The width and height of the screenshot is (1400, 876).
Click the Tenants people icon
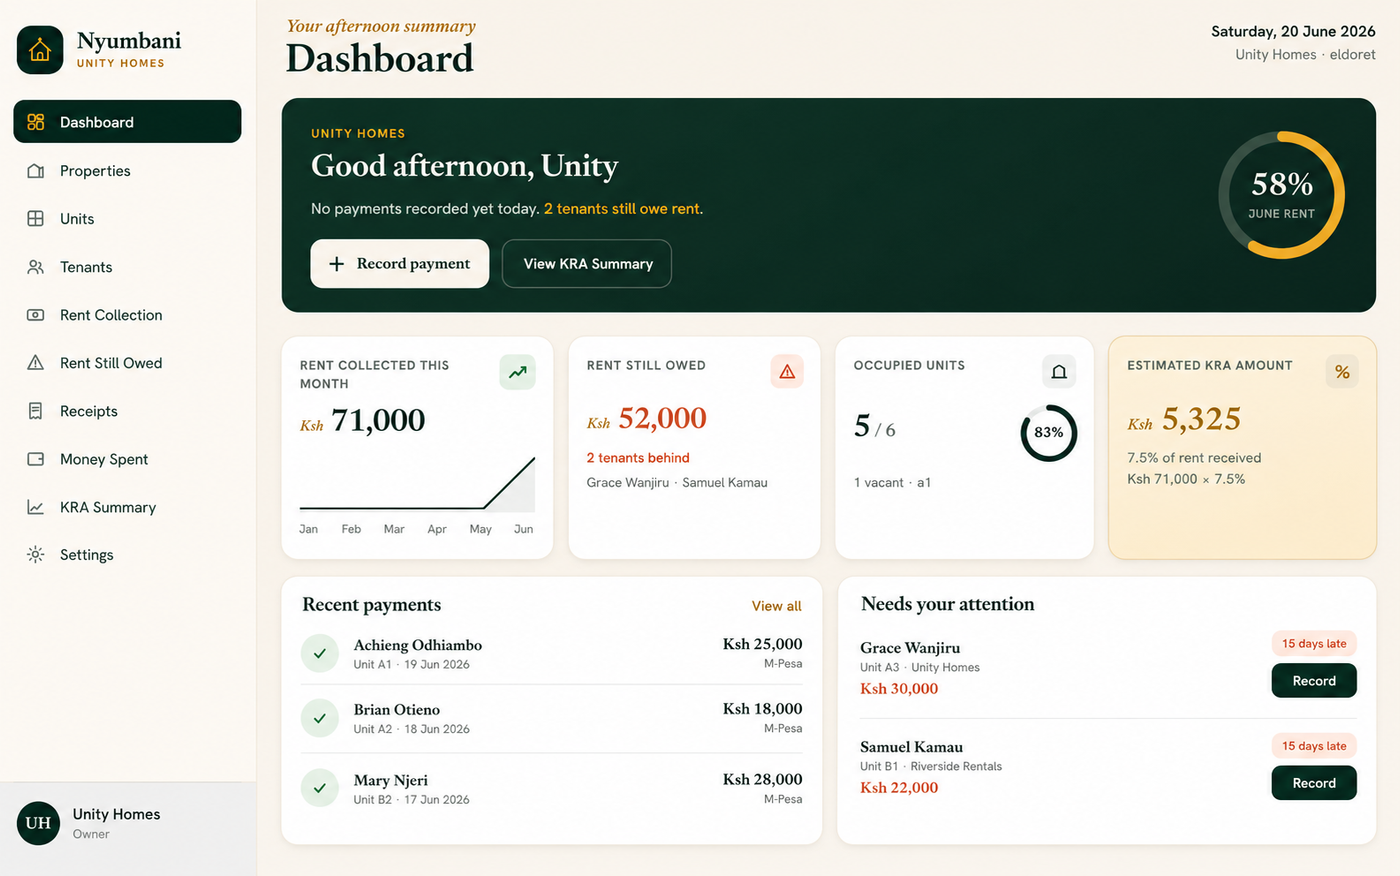[36, 267]
